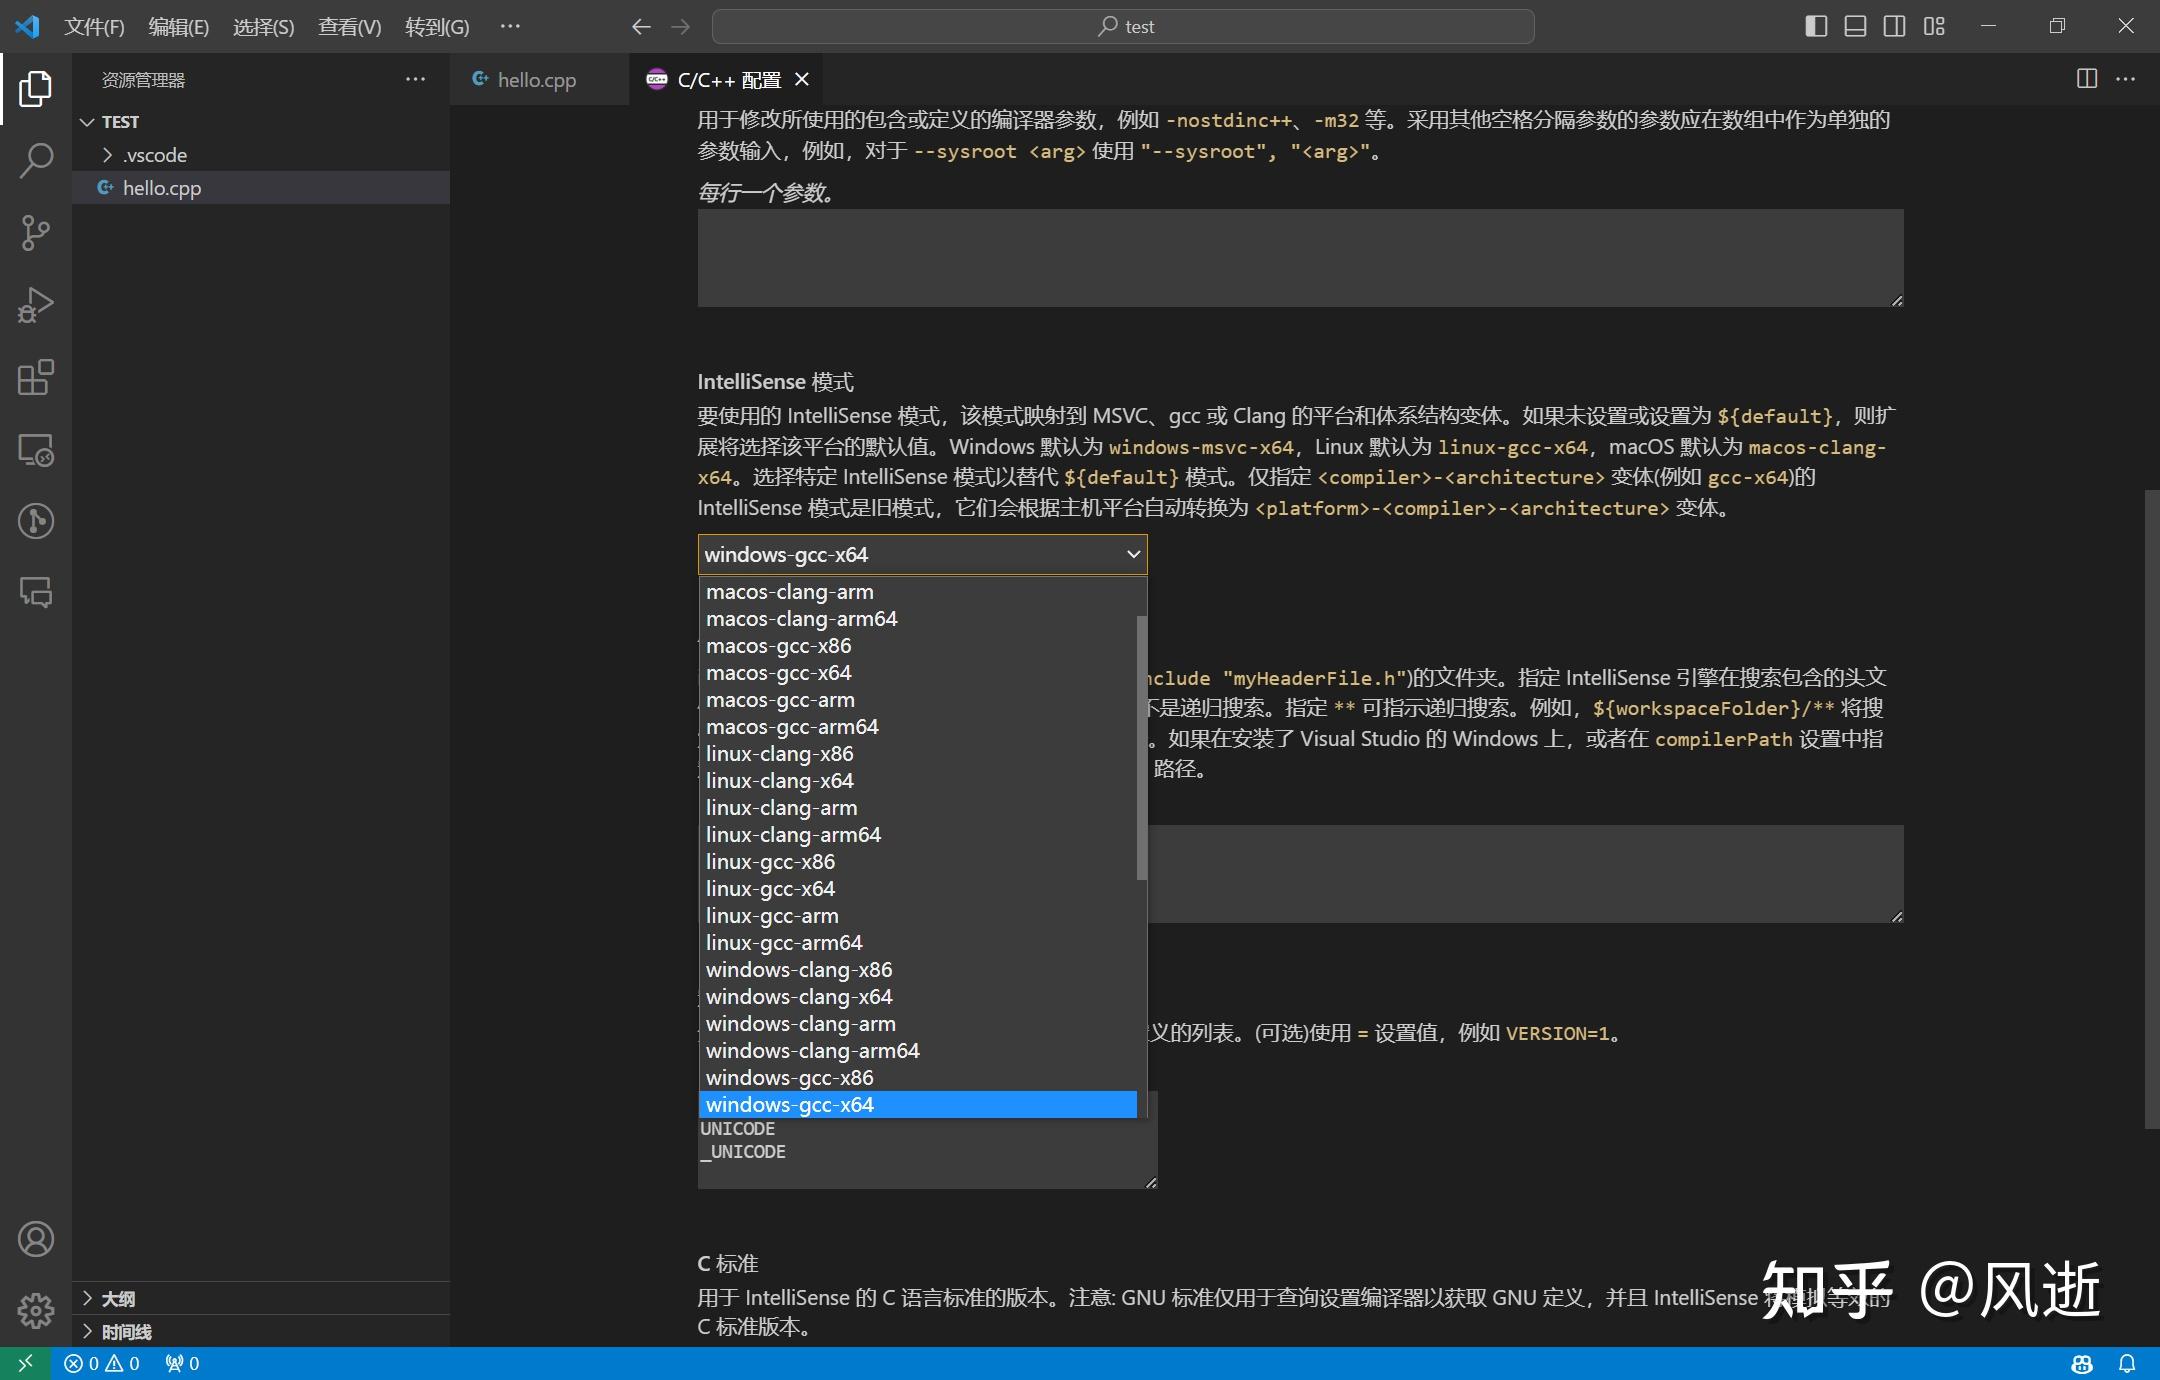The width and height of the screenshot is (2160, 1380).
Task: Open the Run and Debug view
Action: [x=36, y=305]
